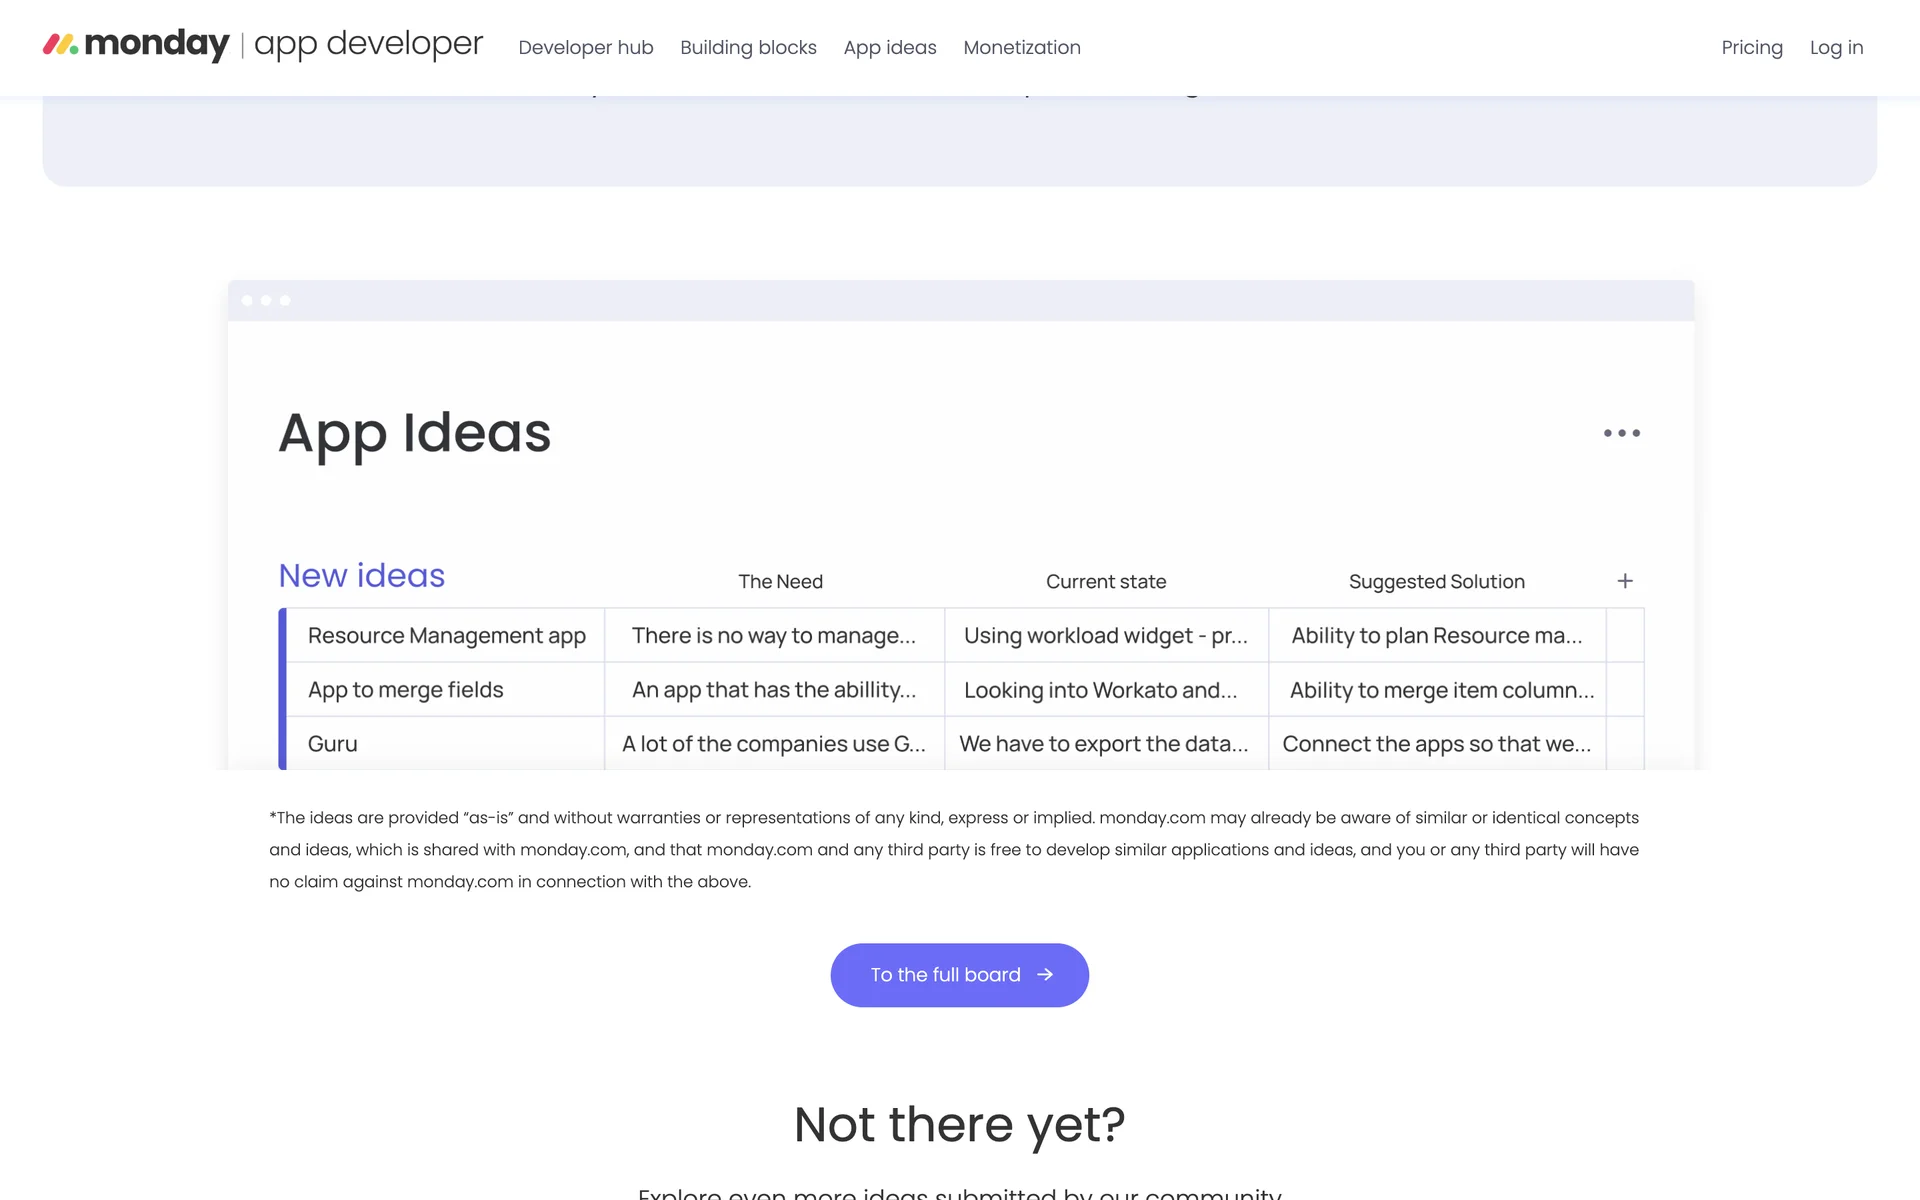Go to App ideas page

[889, 47]
